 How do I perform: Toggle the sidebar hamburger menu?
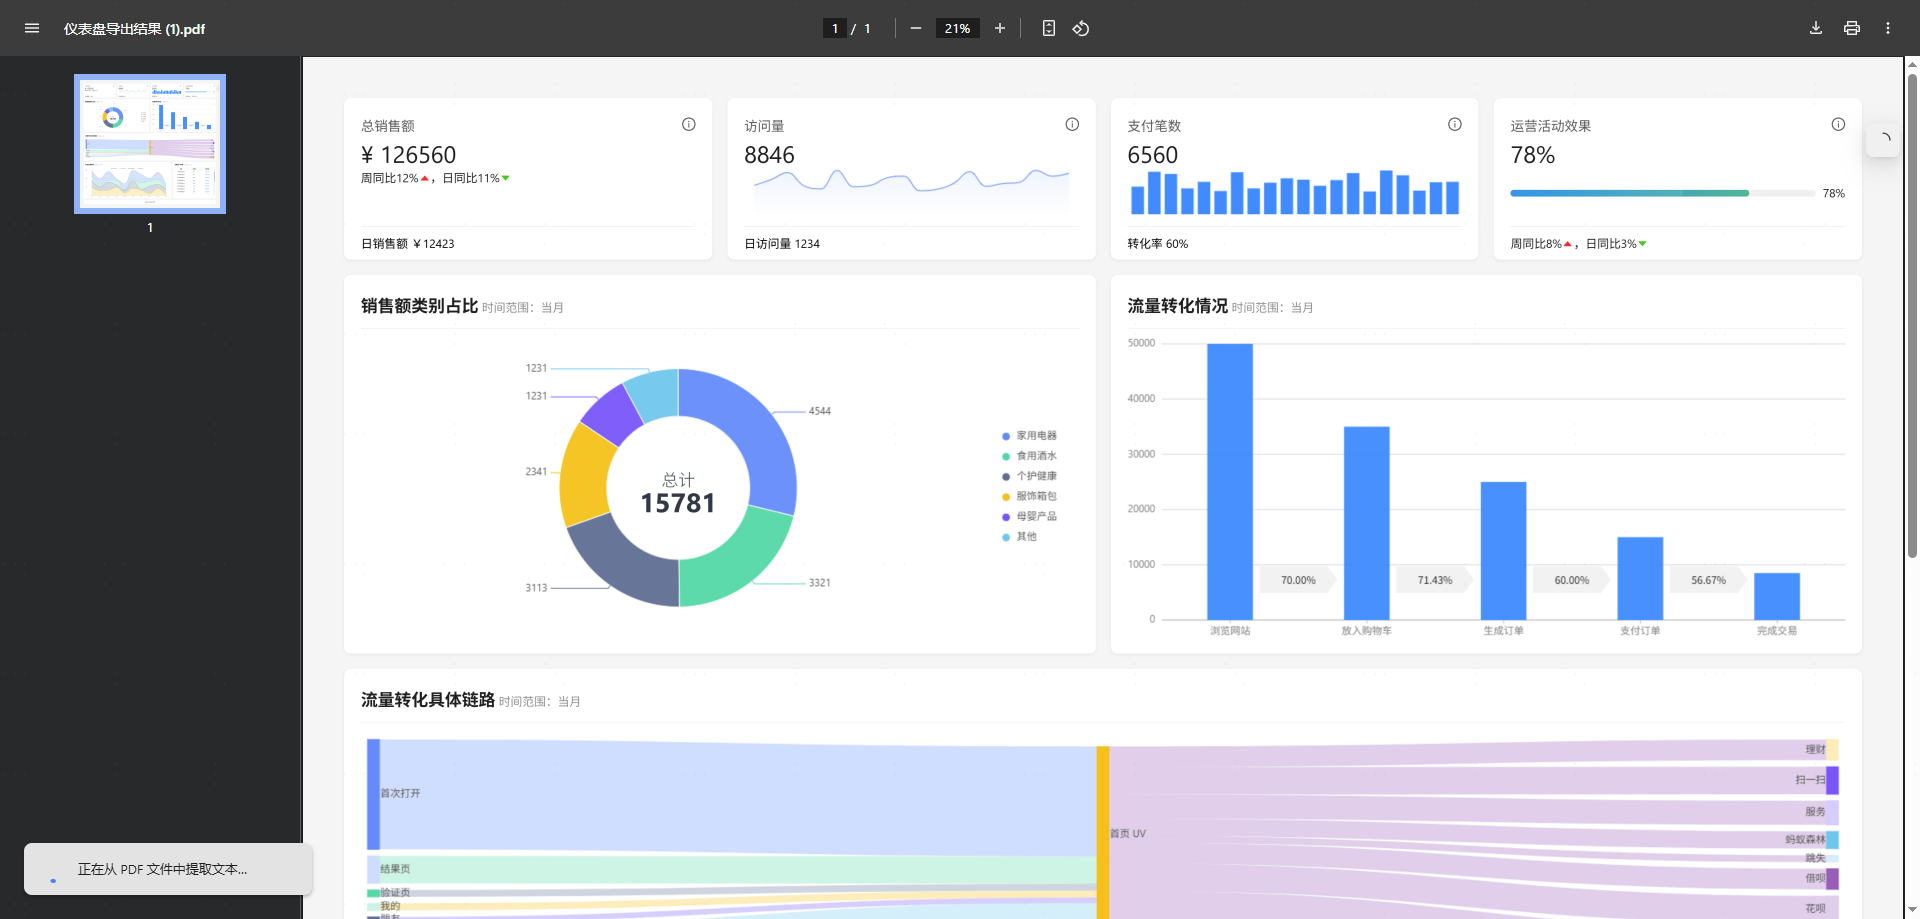point(32,28)
